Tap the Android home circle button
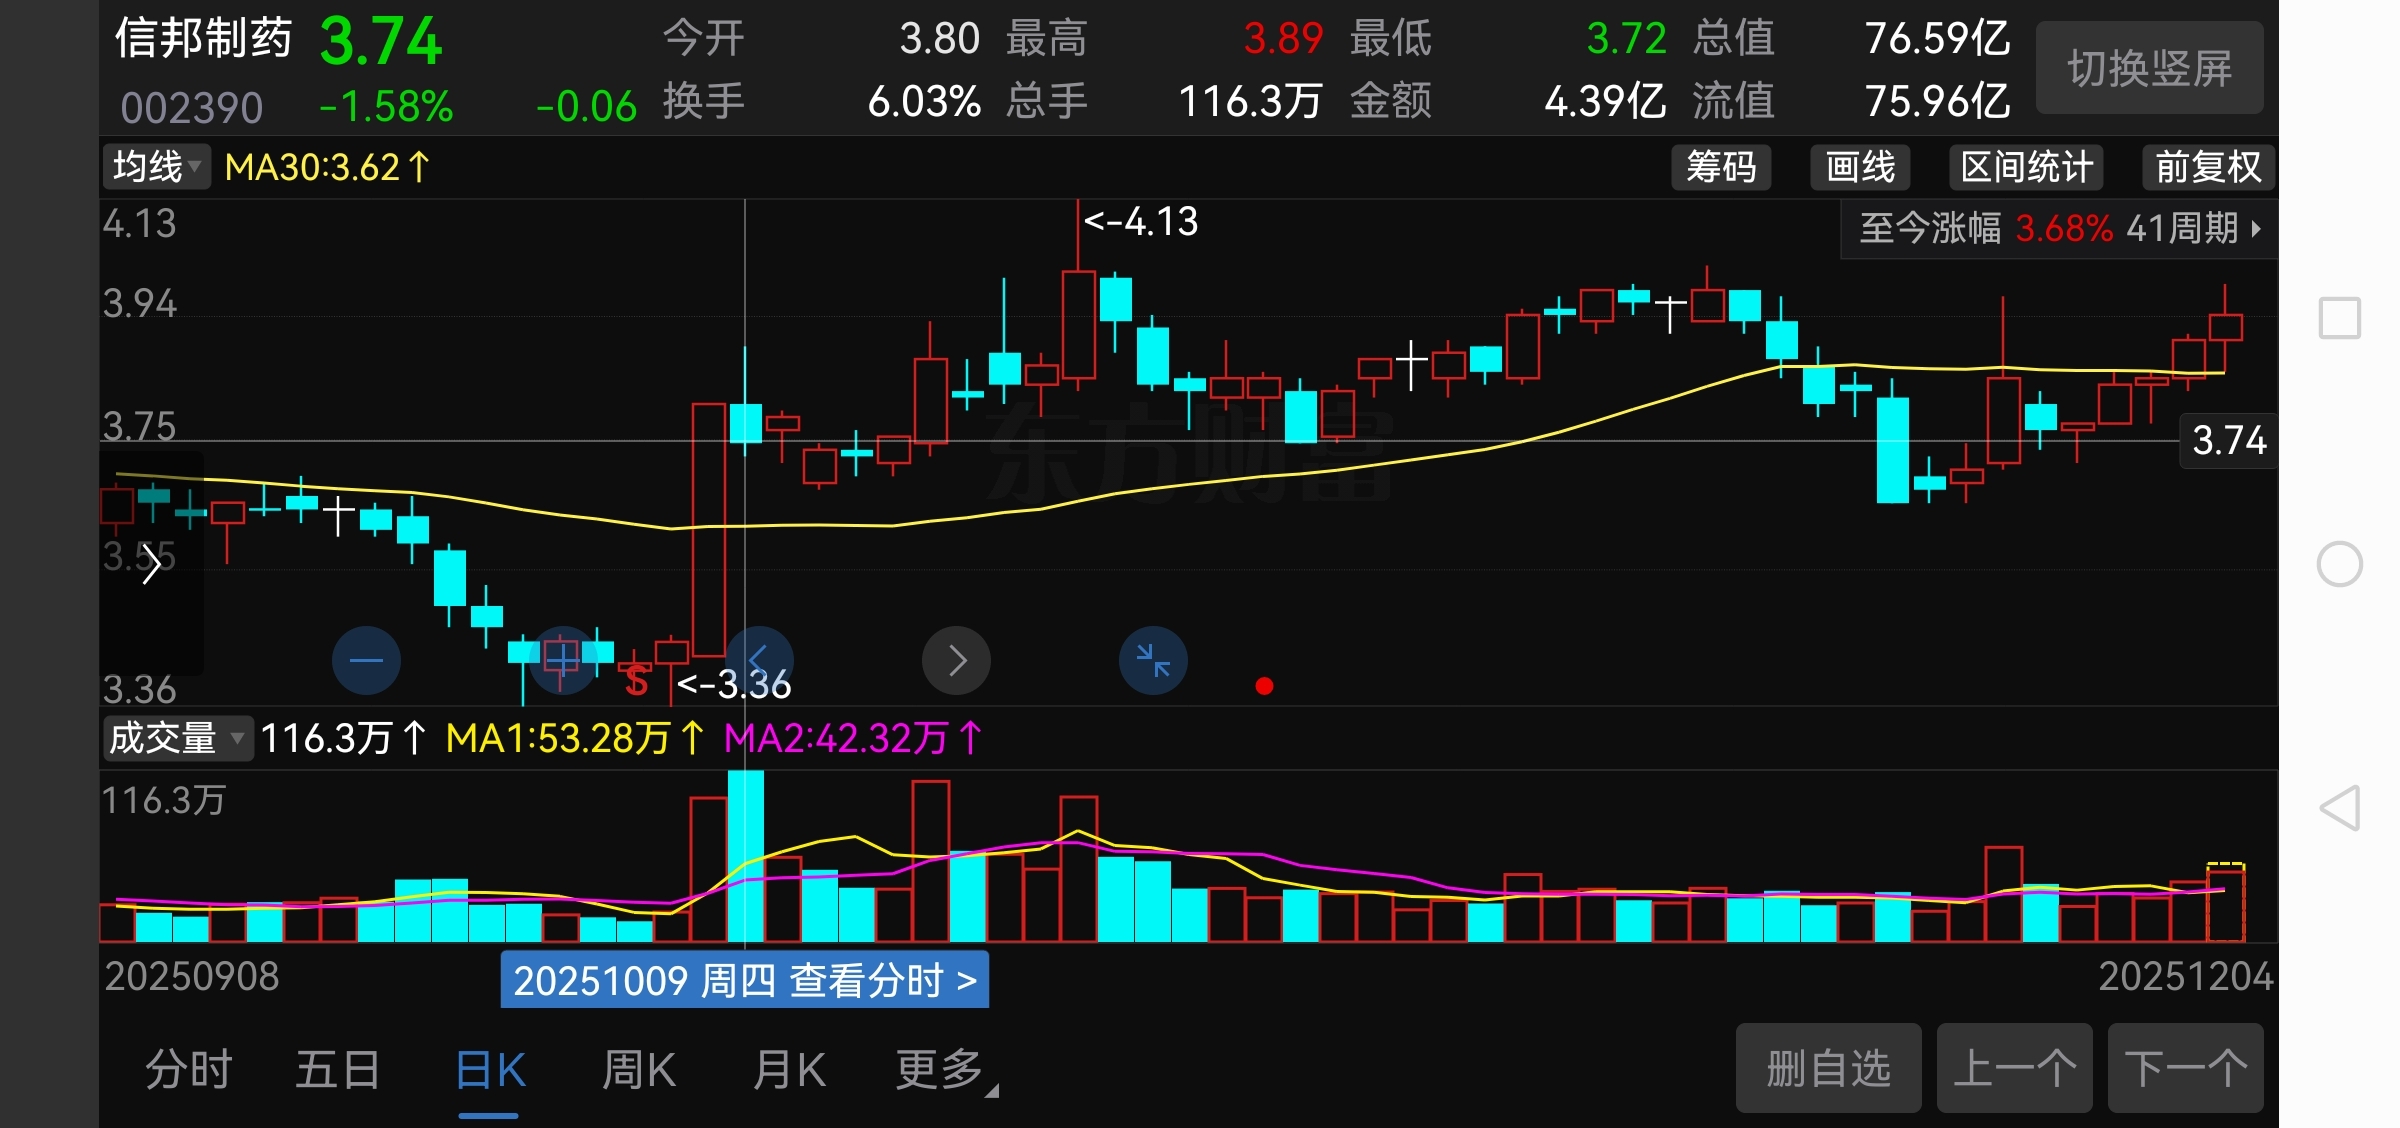The height and width of the screenshot is (1128, 2400). (x=2339, y=564)
